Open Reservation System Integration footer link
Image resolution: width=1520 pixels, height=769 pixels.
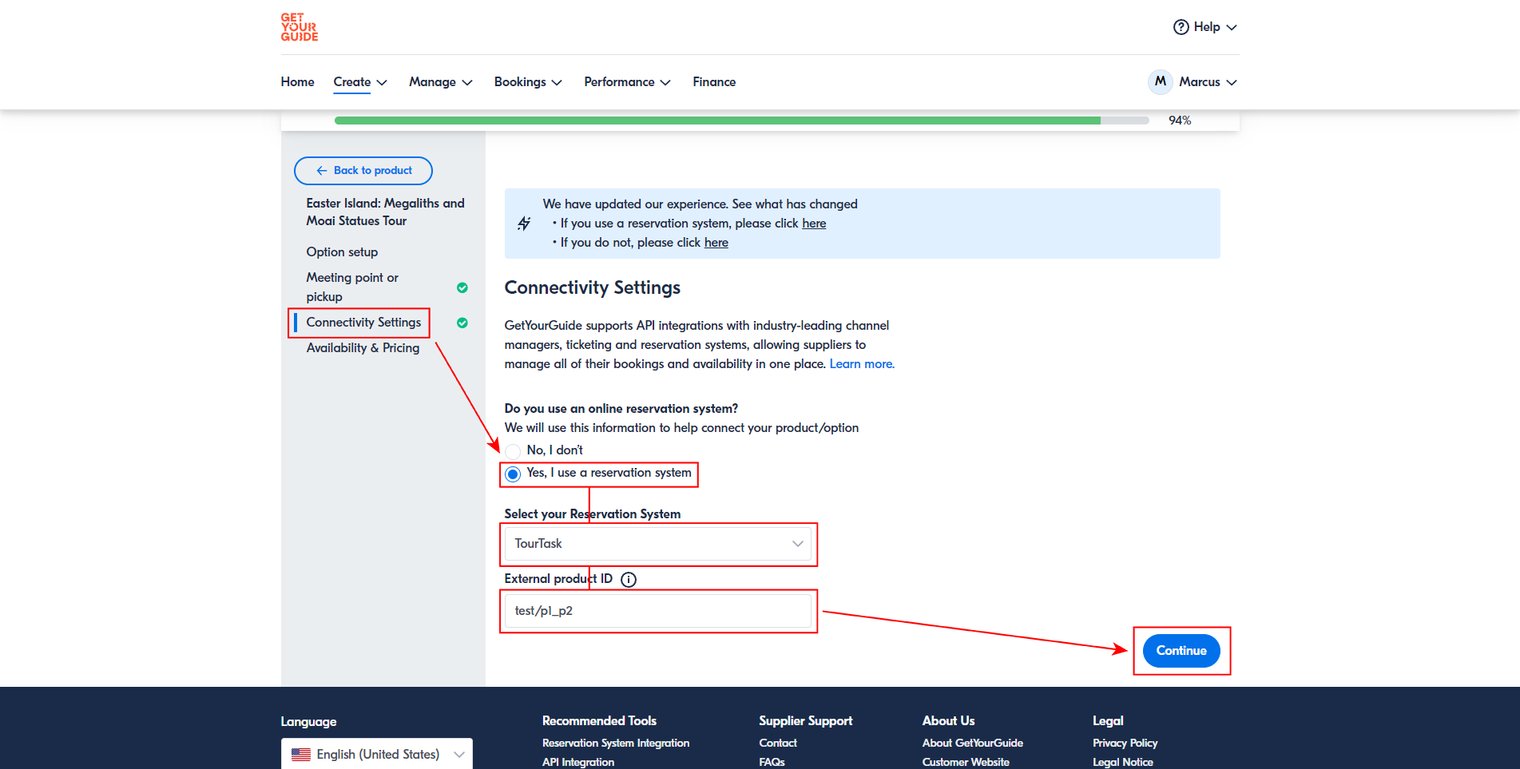click(616, 743)
